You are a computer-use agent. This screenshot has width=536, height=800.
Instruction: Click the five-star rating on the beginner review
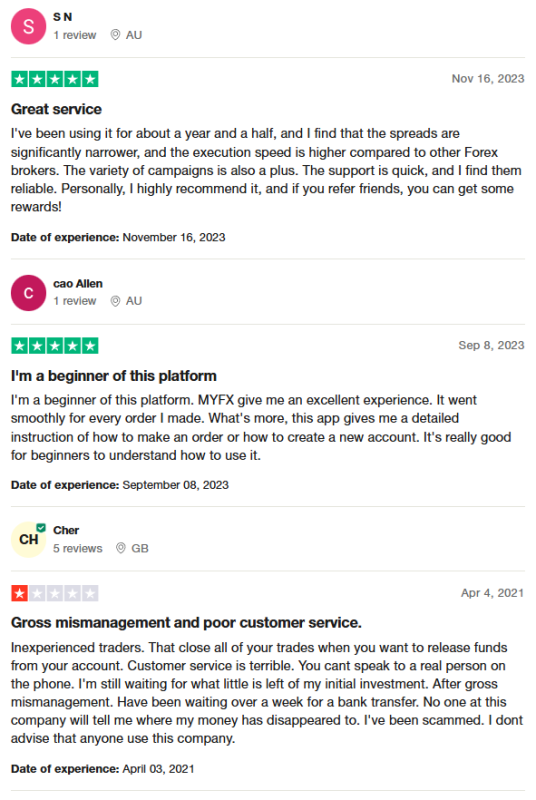coord(55,346)
